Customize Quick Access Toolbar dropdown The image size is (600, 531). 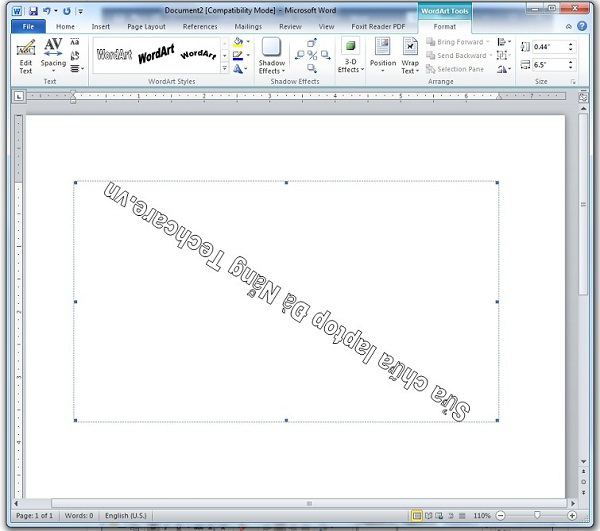pos(81,11)
